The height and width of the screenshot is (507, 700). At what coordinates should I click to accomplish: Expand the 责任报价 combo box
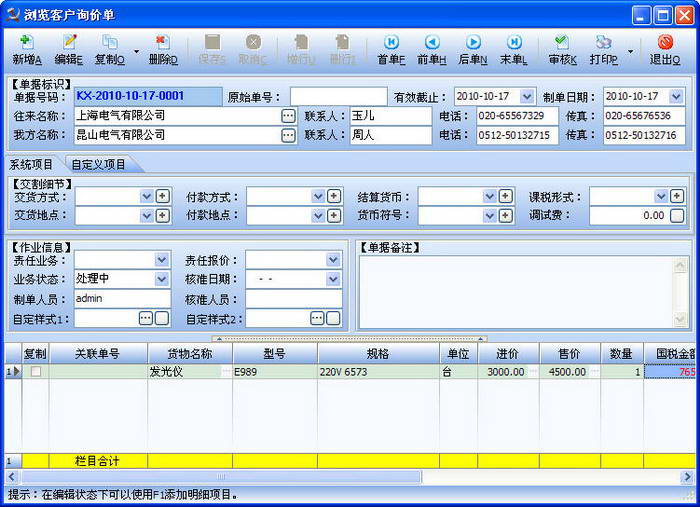[333, 260]
